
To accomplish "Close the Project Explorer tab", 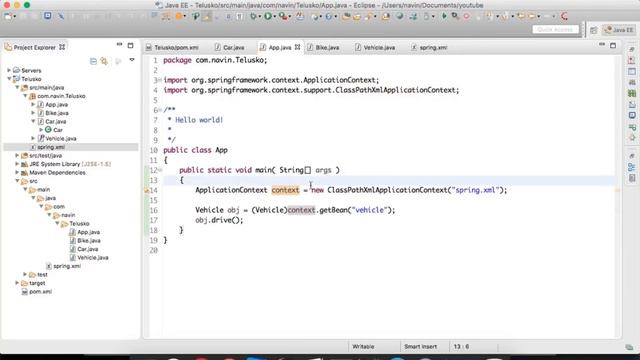I will pyautogui.click(x=62, y=47).
